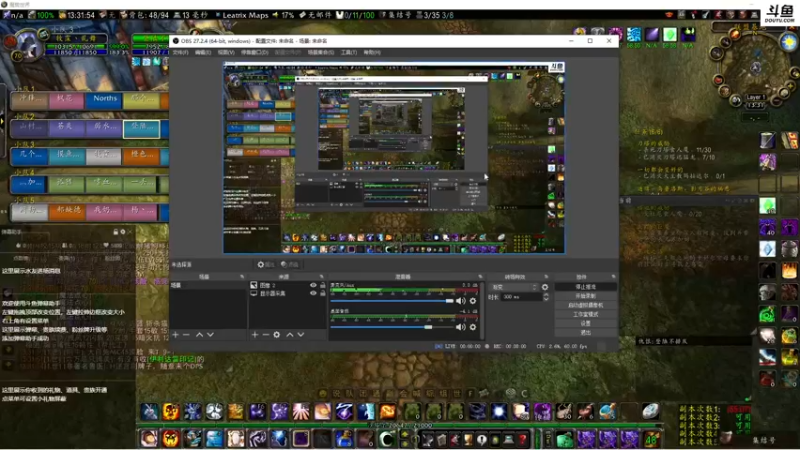800x450 pixels.
Task: Open source properties gear in the sources toolbar
Action: point(277,335)
